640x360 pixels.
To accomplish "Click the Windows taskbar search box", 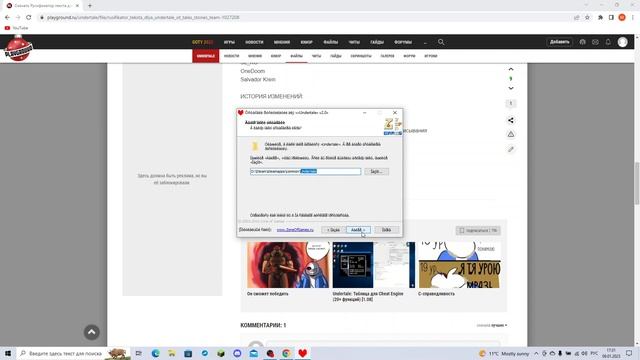I will [x=73, y=353].
